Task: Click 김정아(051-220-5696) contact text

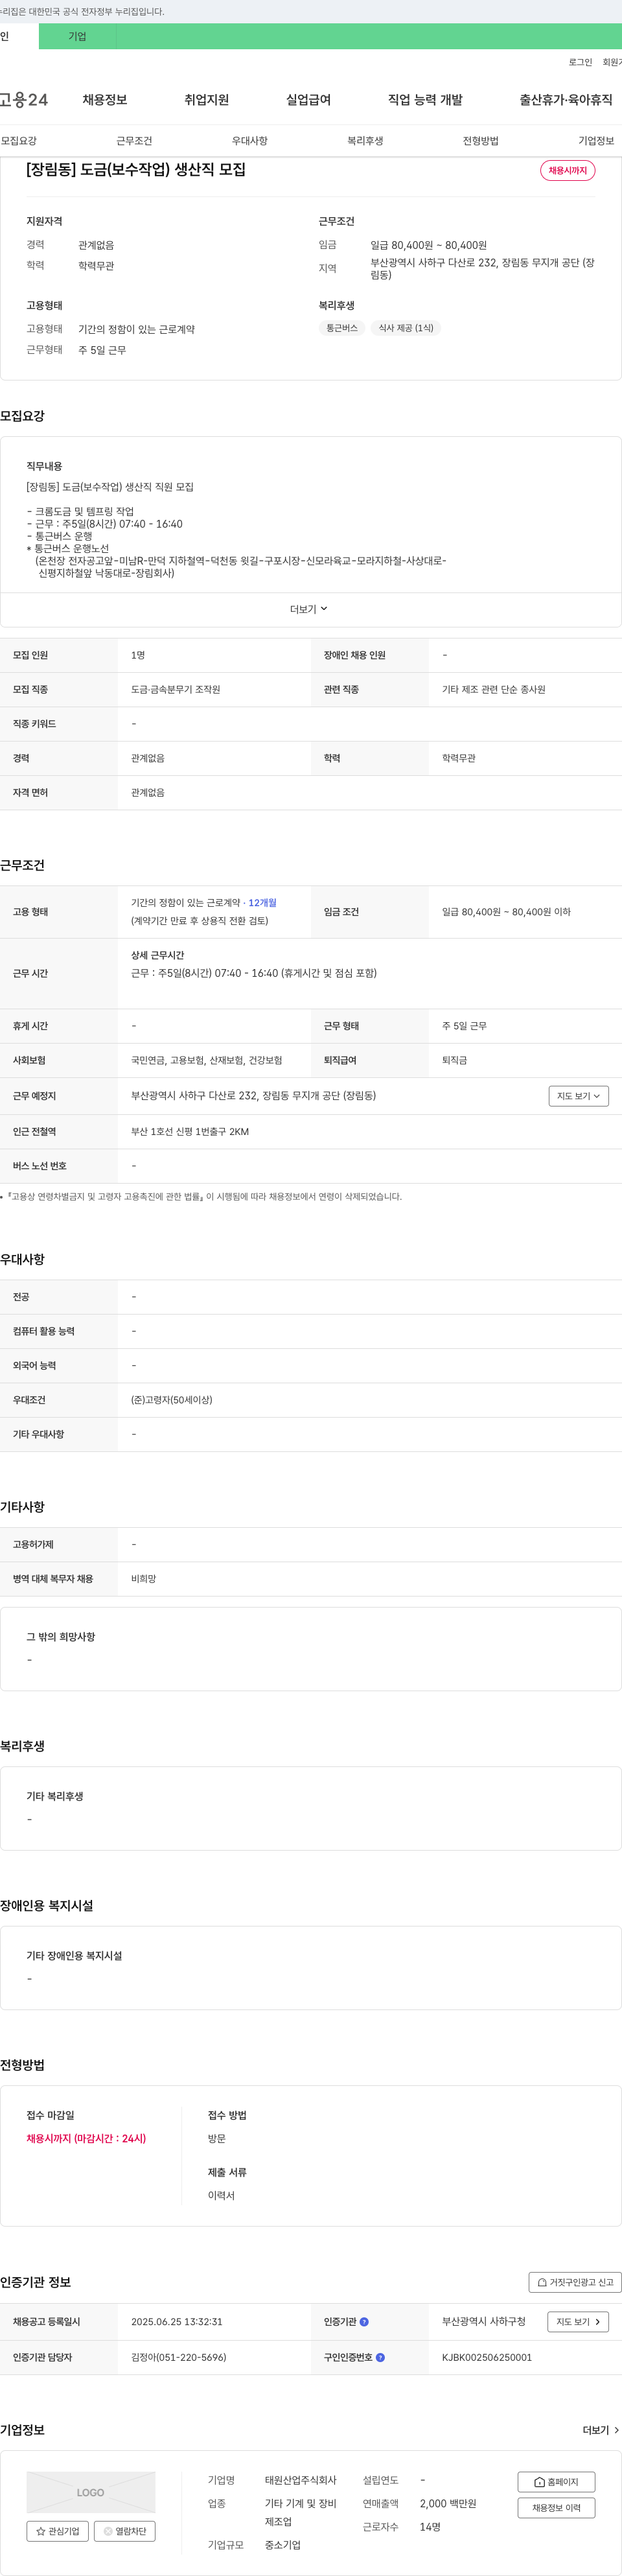Action: point(179,2357)
